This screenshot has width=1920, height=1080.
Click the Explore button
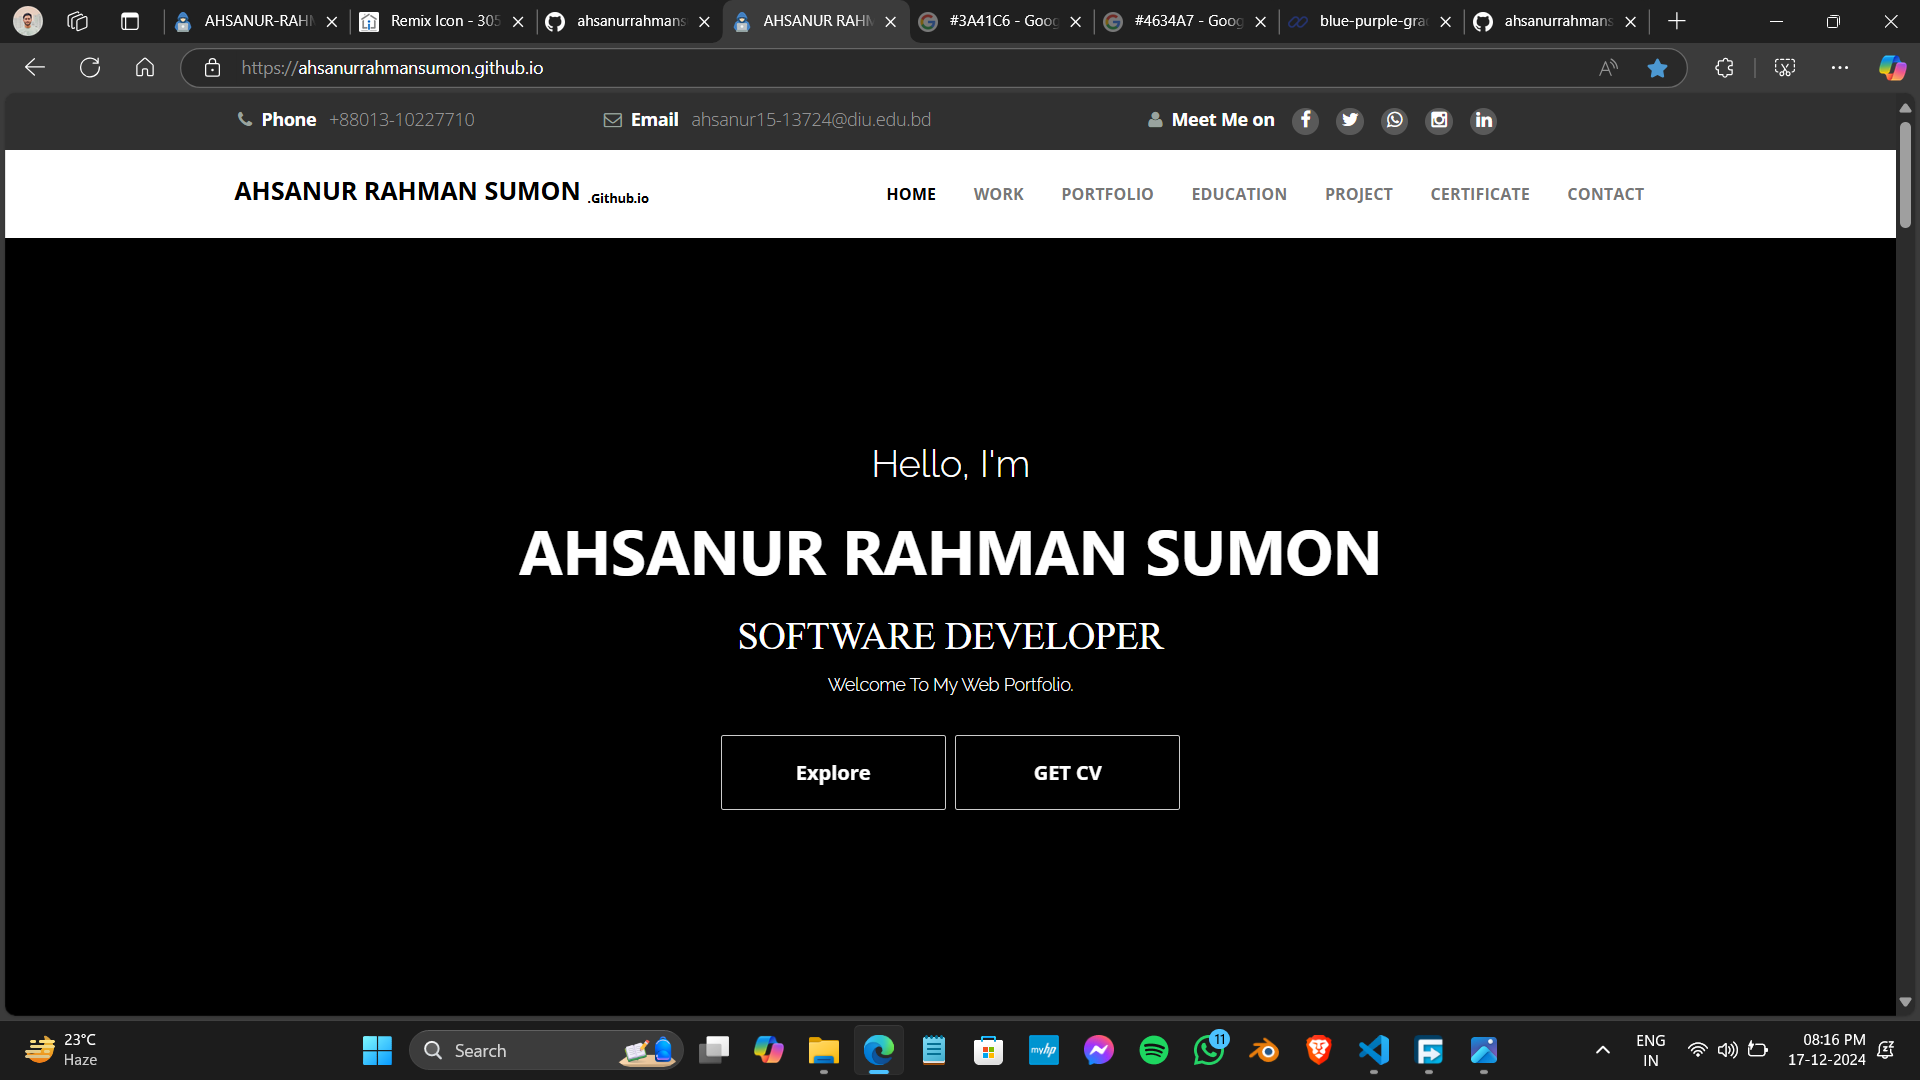click(x=833, y=773)
